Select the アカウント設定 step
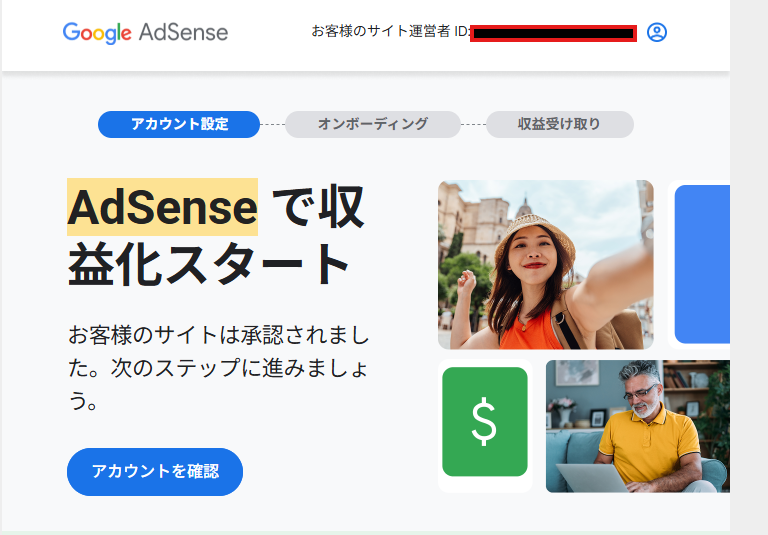The width and height of the screenshot is (768, 535). pyautogui.click(x=179, y=124)
